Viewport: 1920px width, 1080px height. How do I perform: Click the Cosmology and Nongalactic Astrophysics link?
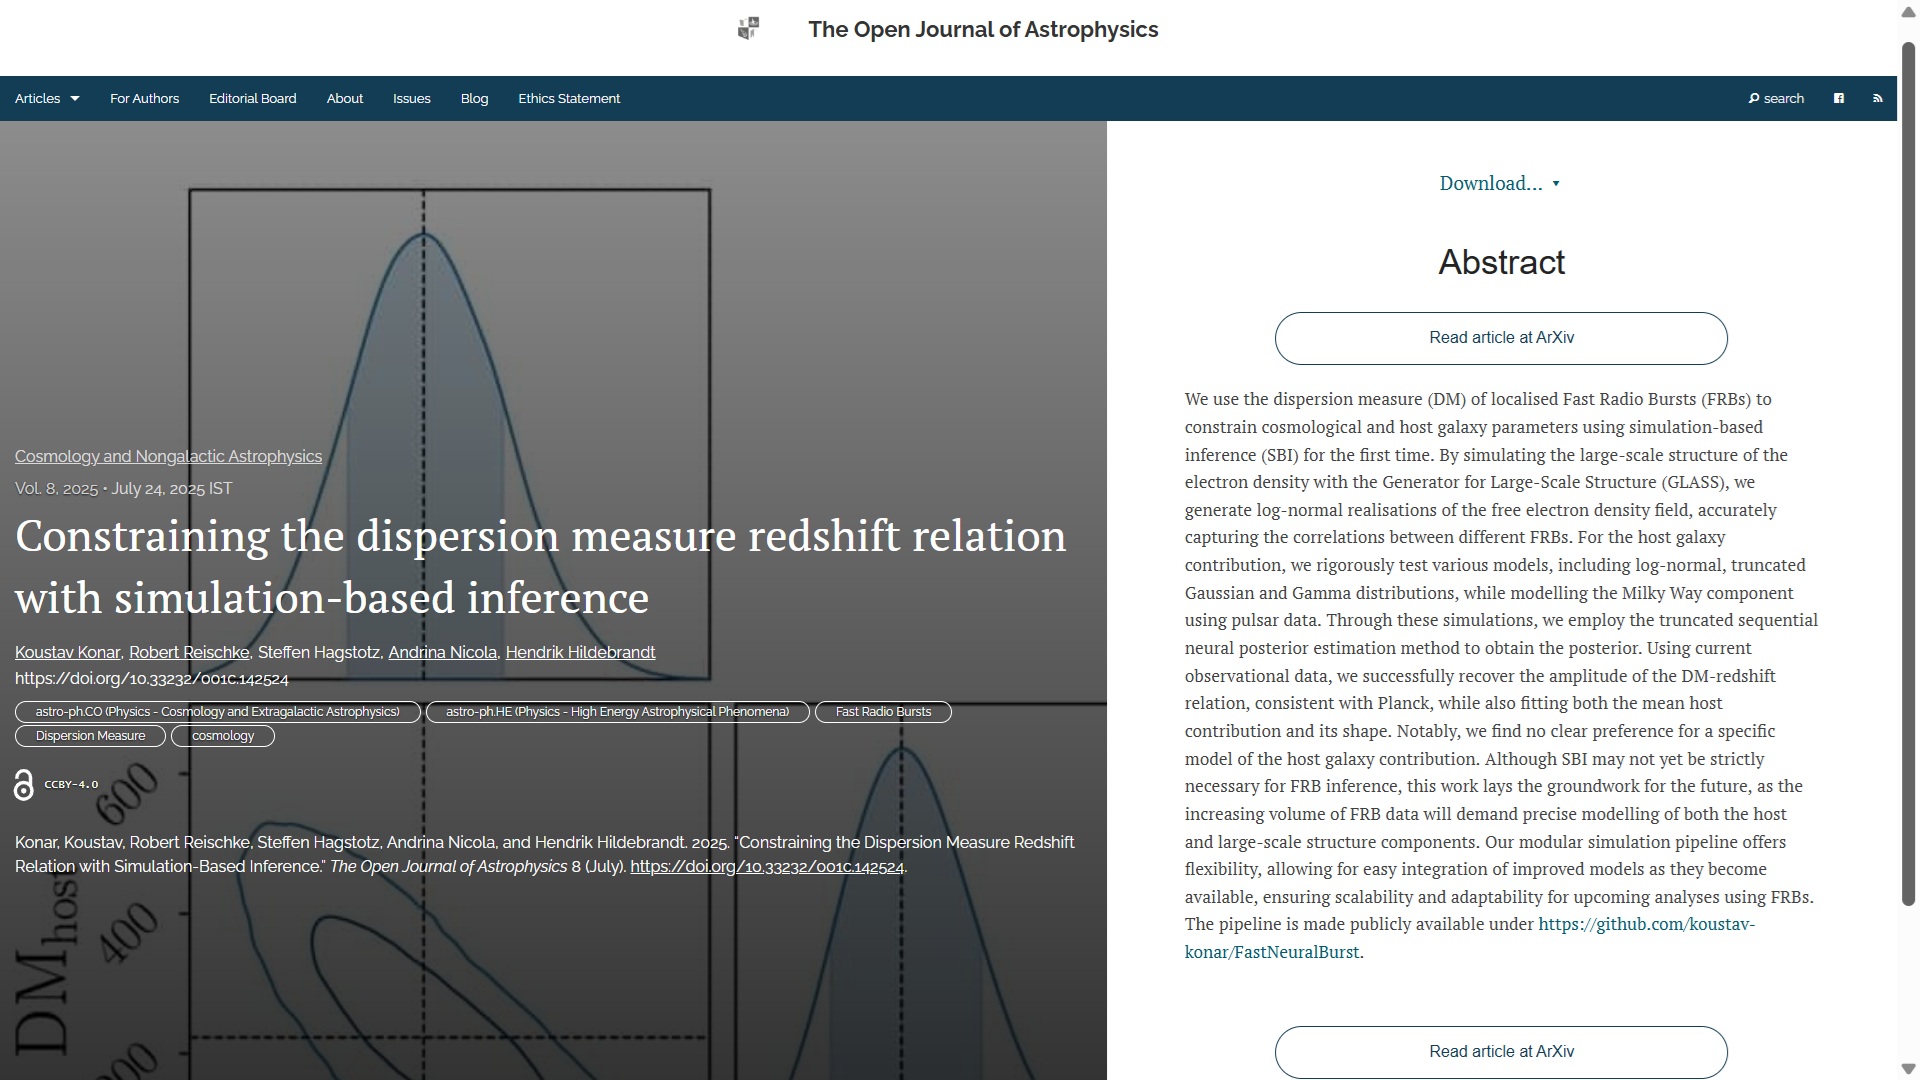168,456
